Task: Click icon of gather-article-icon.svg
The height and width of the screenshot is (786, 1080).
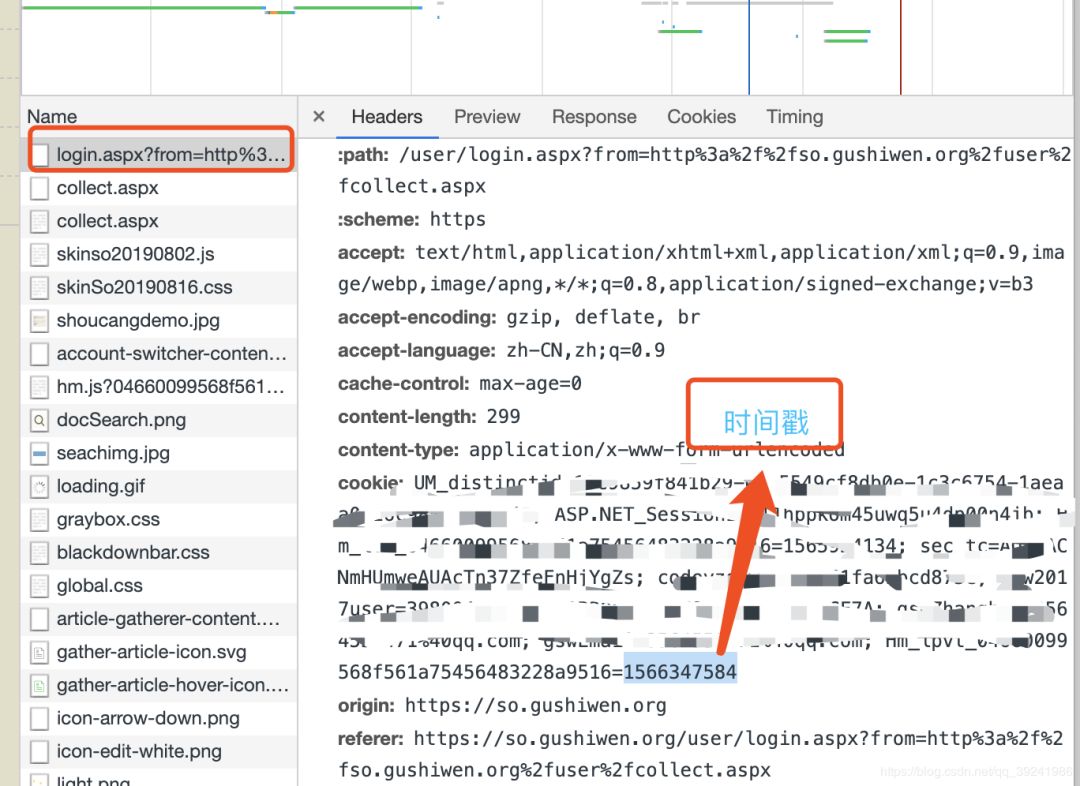Action: pos(40,652)
